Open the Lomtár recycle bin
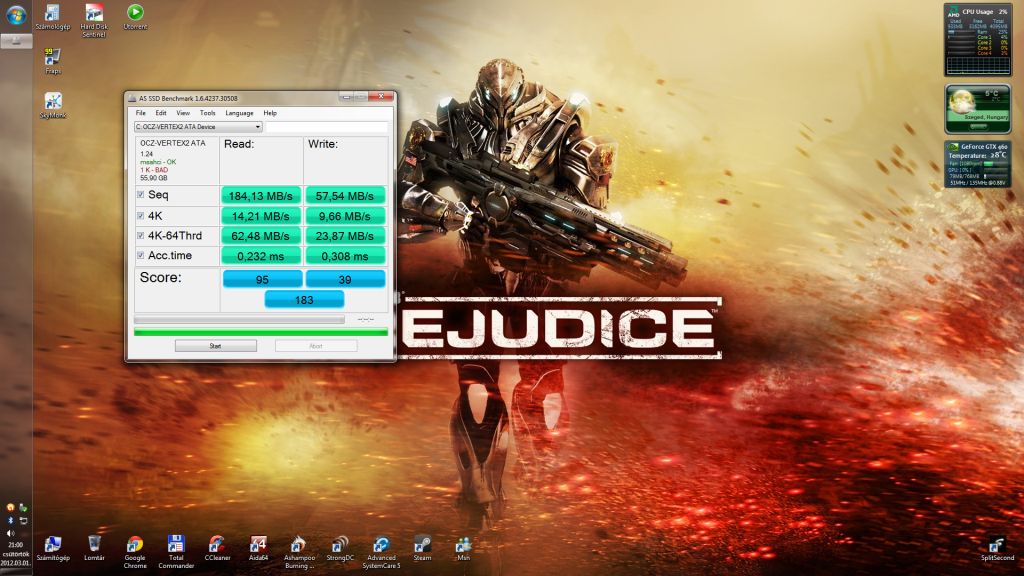The width and height of the screenshot is (1024, 576). click(94, 549)
